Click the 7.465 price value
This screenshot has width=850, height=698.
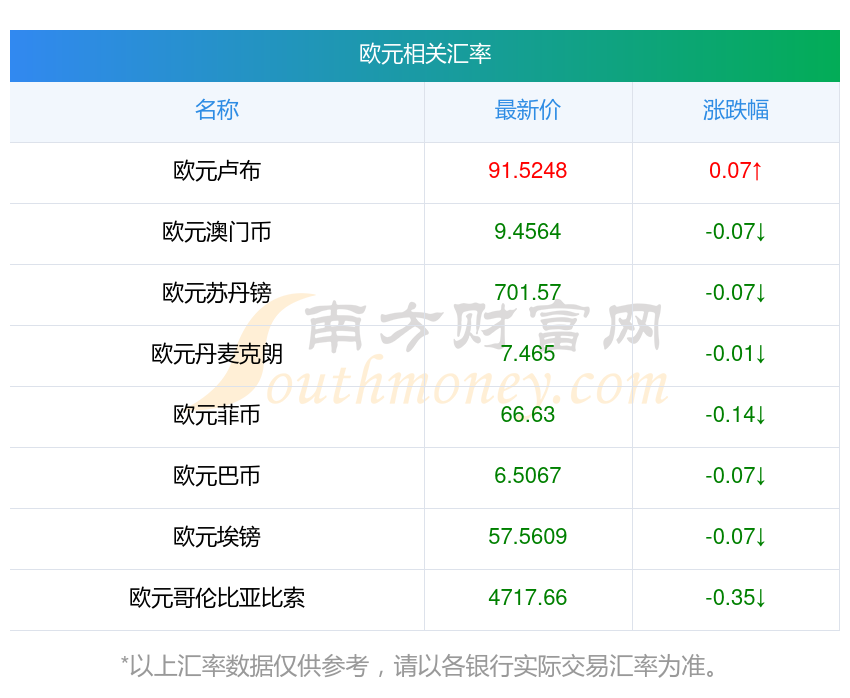pos(527,354)
